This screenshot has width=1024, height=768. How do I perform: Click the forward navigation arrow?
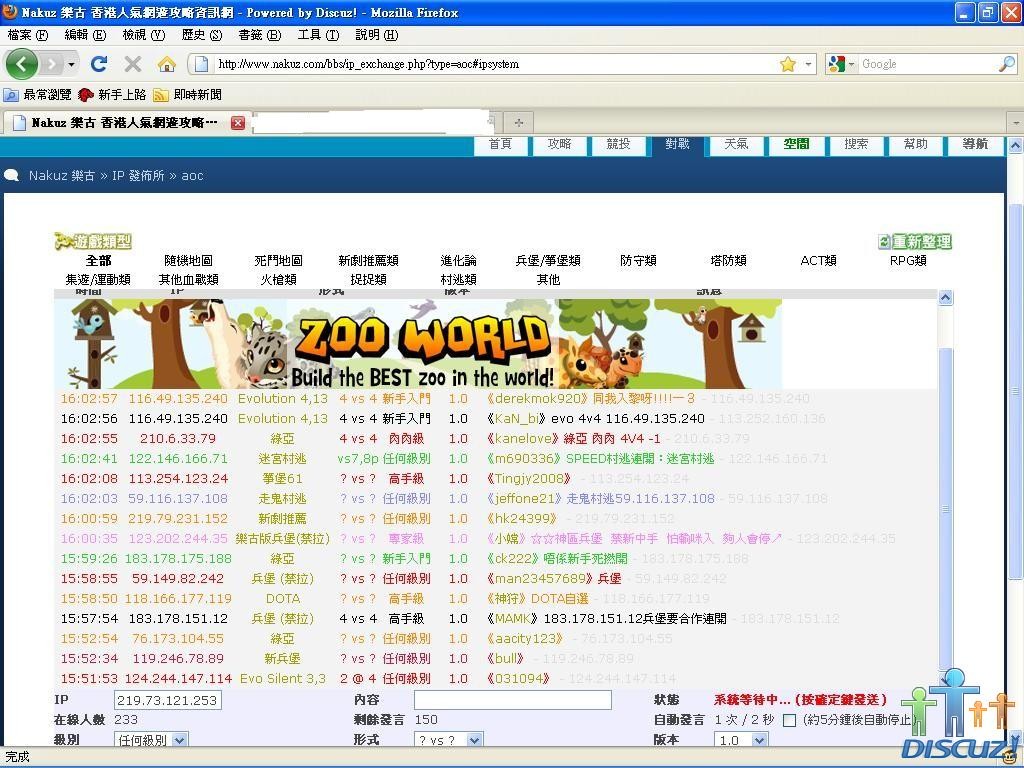[x=51, y=64]
